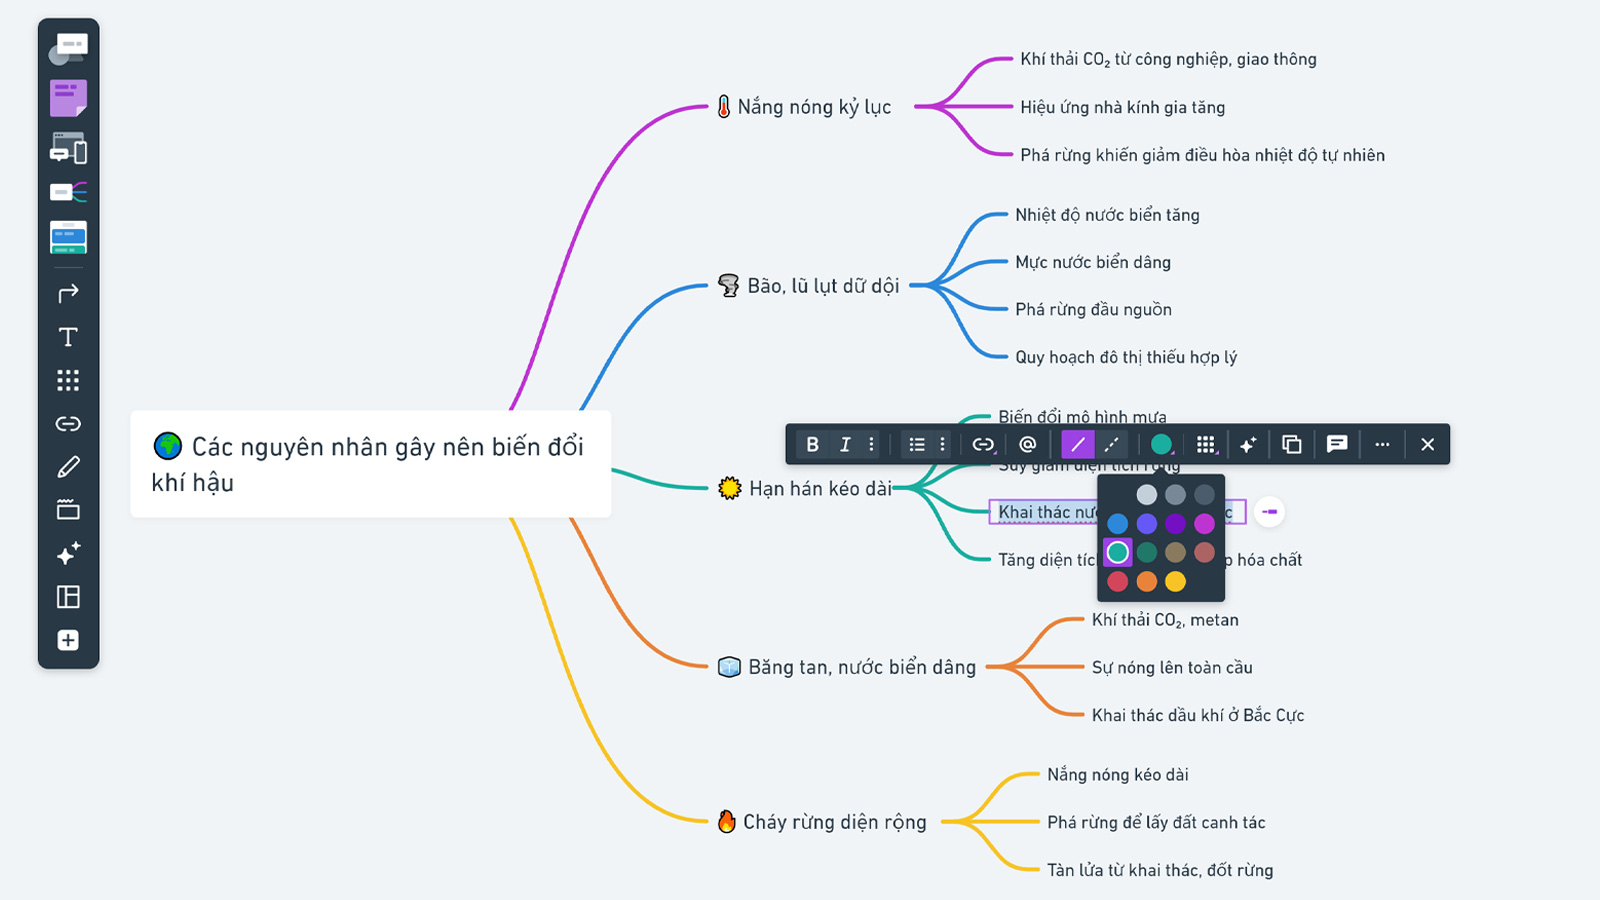Image resolution: width=1600 pixels, height=900 pixels.
Task: Click the AI sparkle icon in sidebar
Action: pos(68,554)
